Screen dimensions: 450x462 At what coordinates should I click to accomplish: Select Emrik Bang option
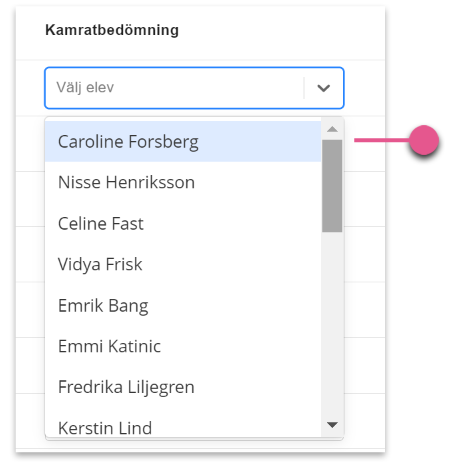coord(183,305)
